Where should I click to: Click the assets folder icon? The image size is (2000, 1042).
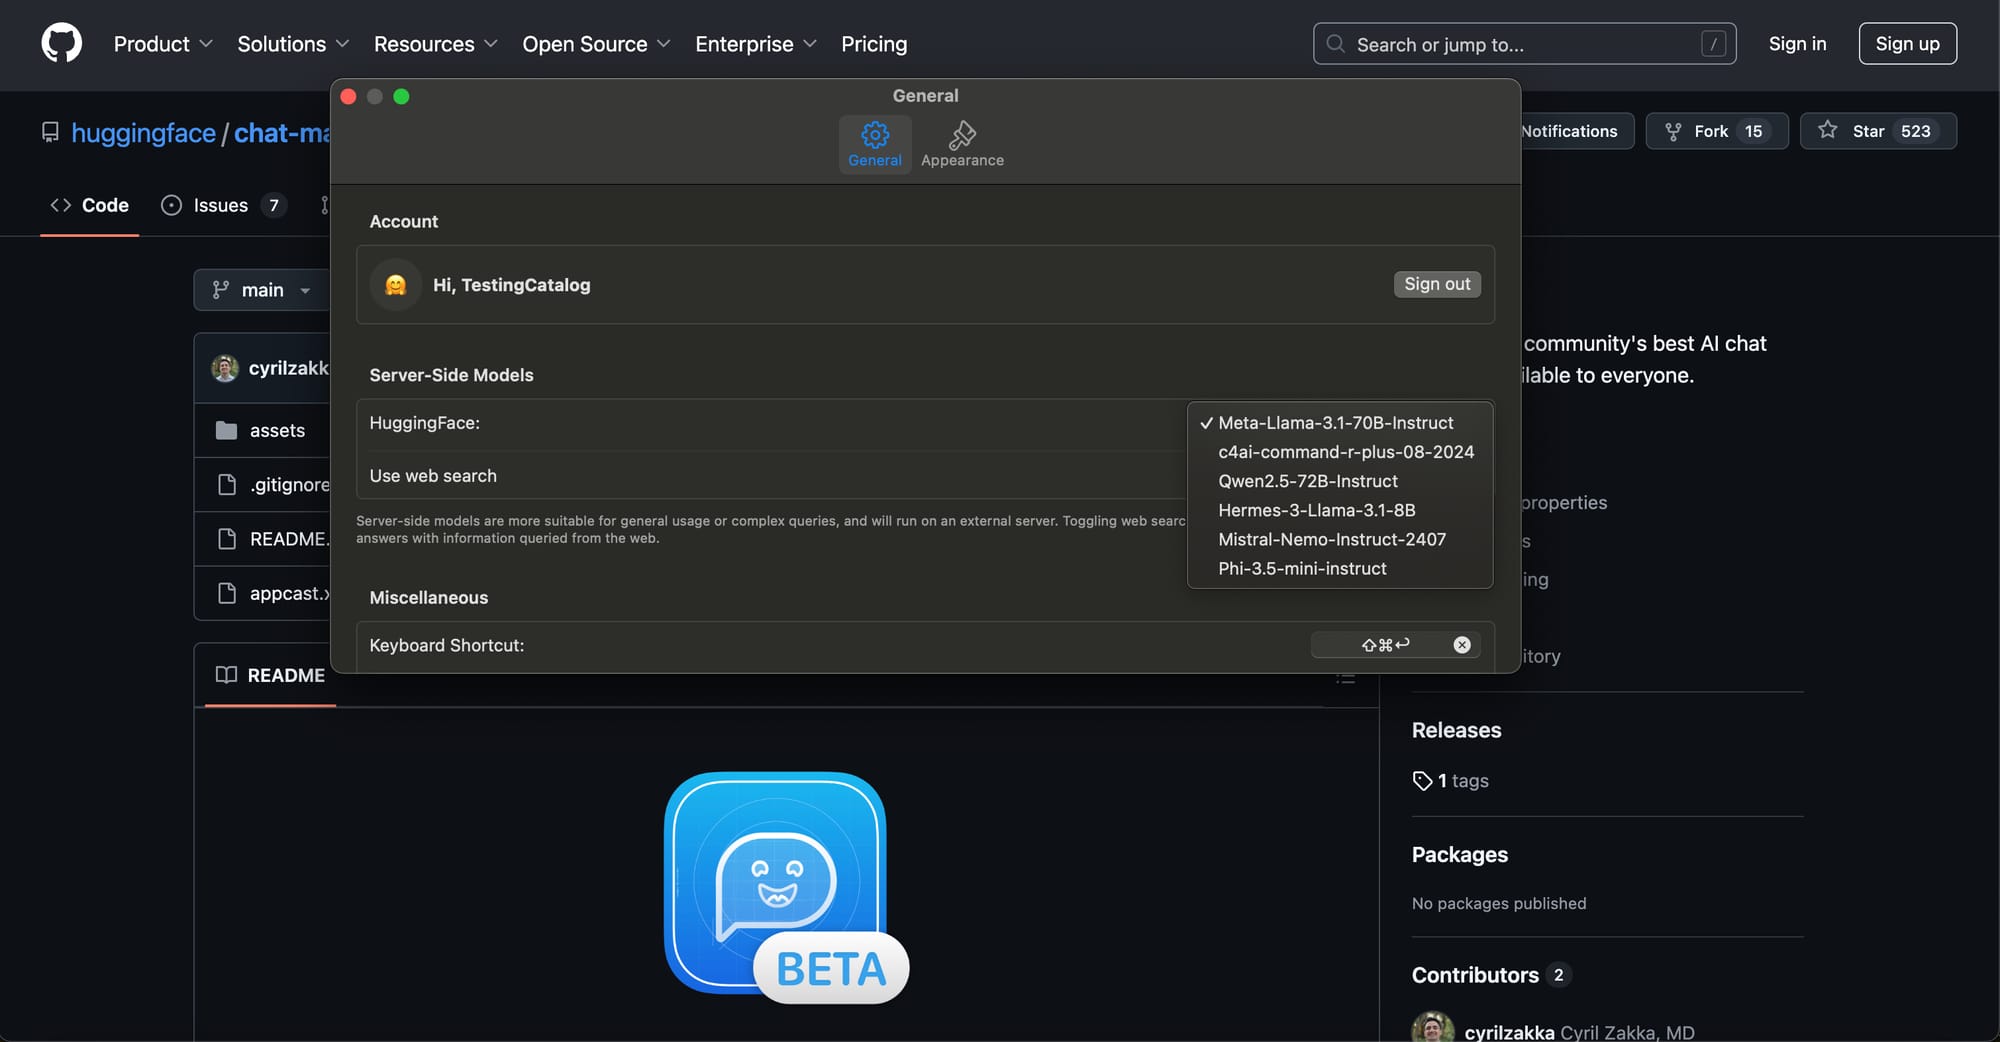227,430
